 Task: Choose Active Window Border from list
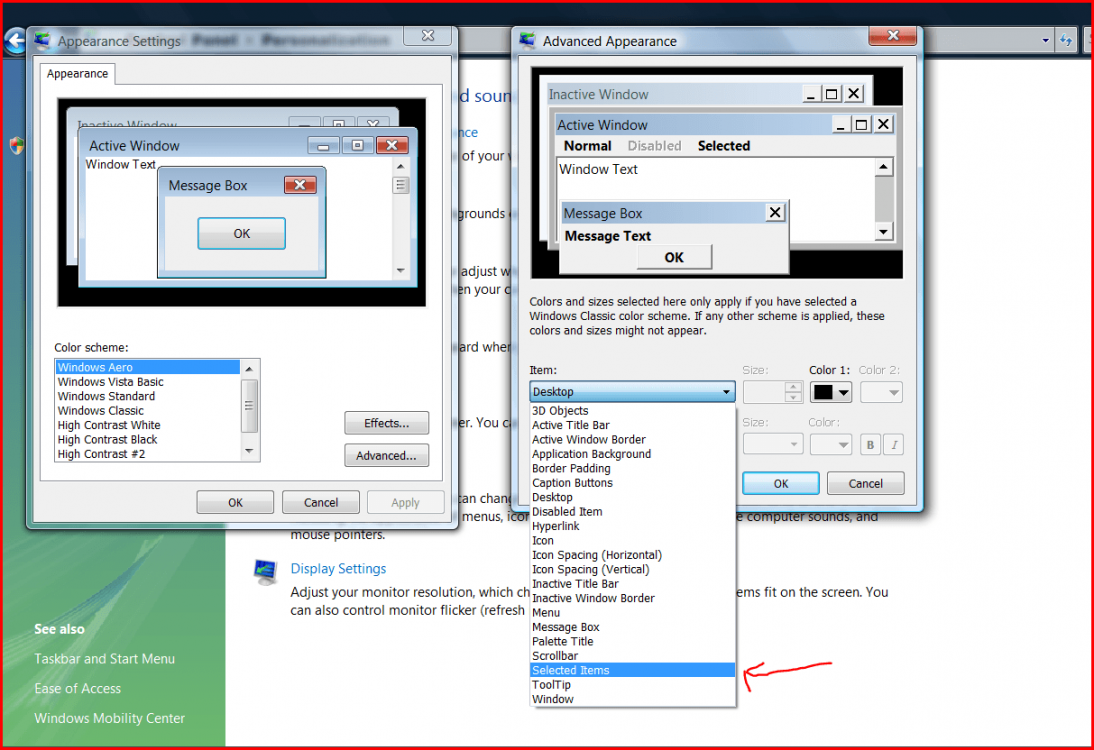[632, 440]
